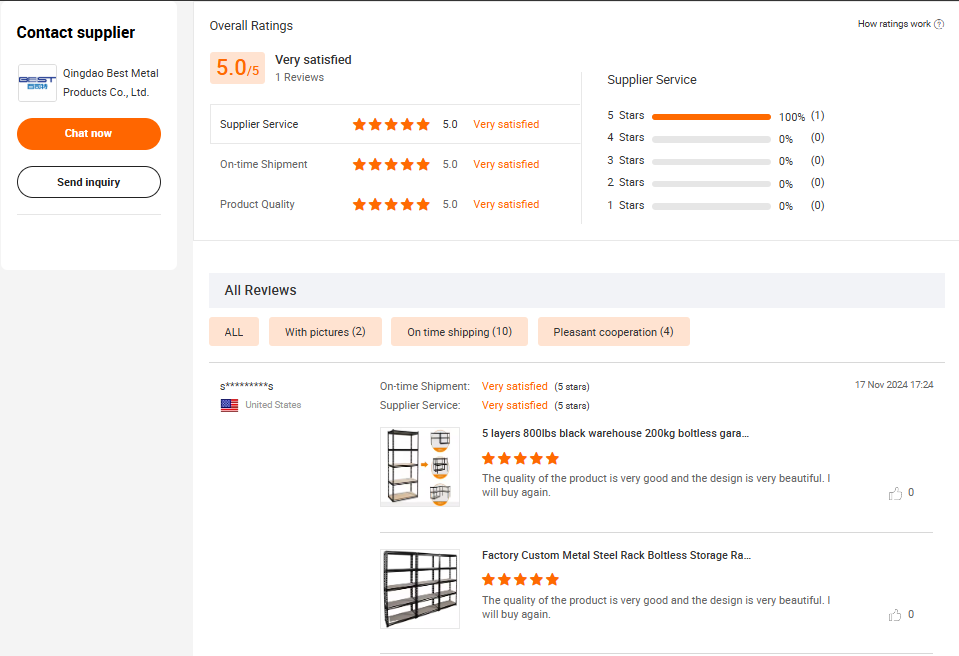Click the On-time Shipment star rating

391,164
